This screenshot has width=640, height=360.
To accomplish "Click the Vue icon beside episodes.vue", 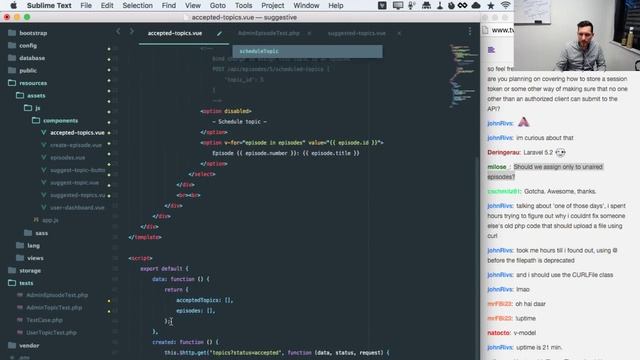I will [x=44, y=158].
